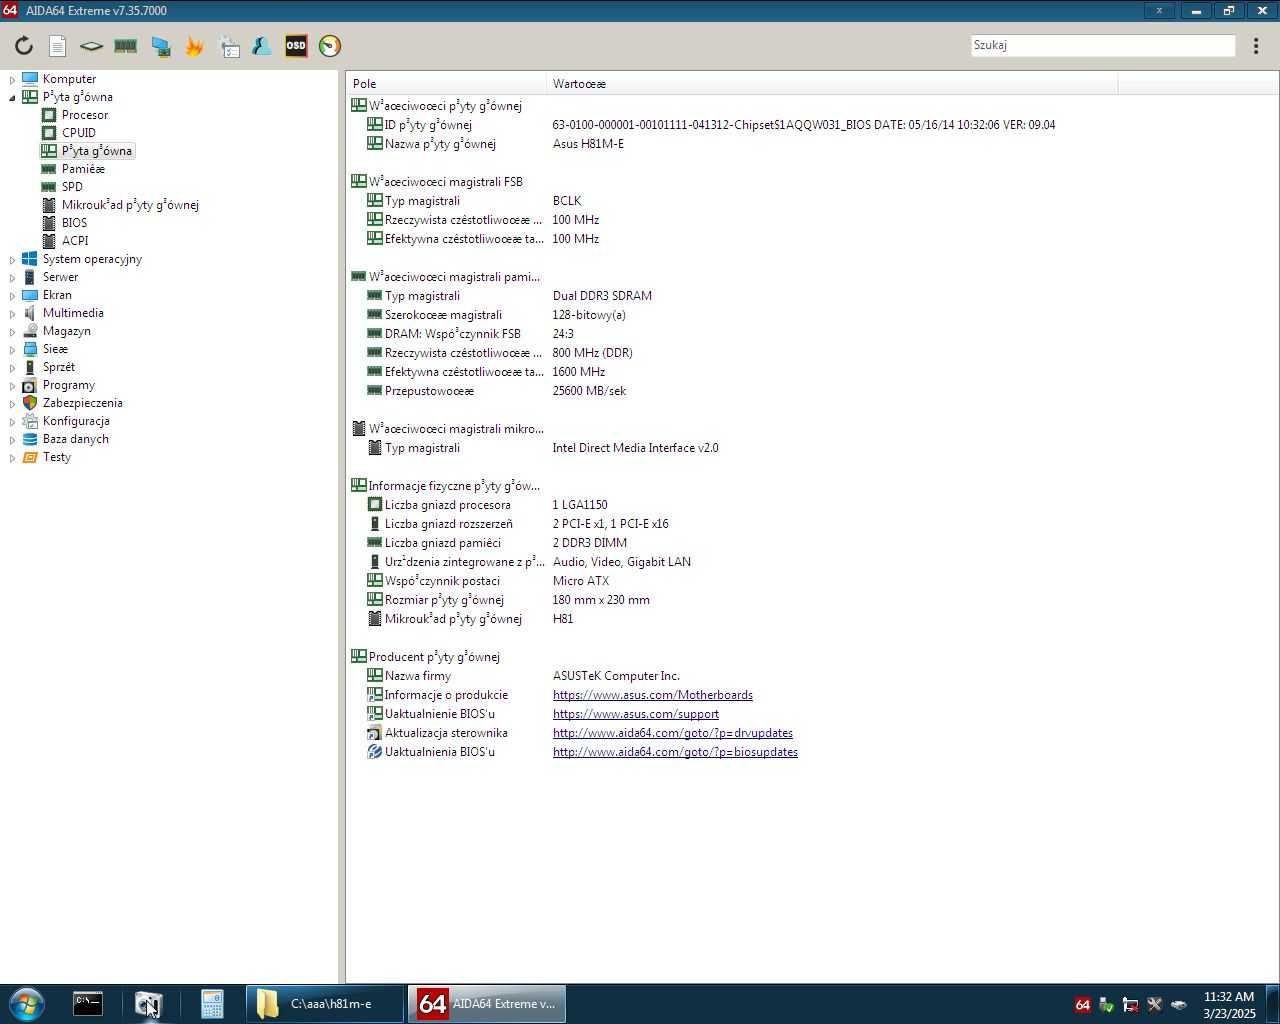Screen dimensions: 1280x1024
Task: Select the Dual DDR3 SDRAM value
Action: point(602,296)
